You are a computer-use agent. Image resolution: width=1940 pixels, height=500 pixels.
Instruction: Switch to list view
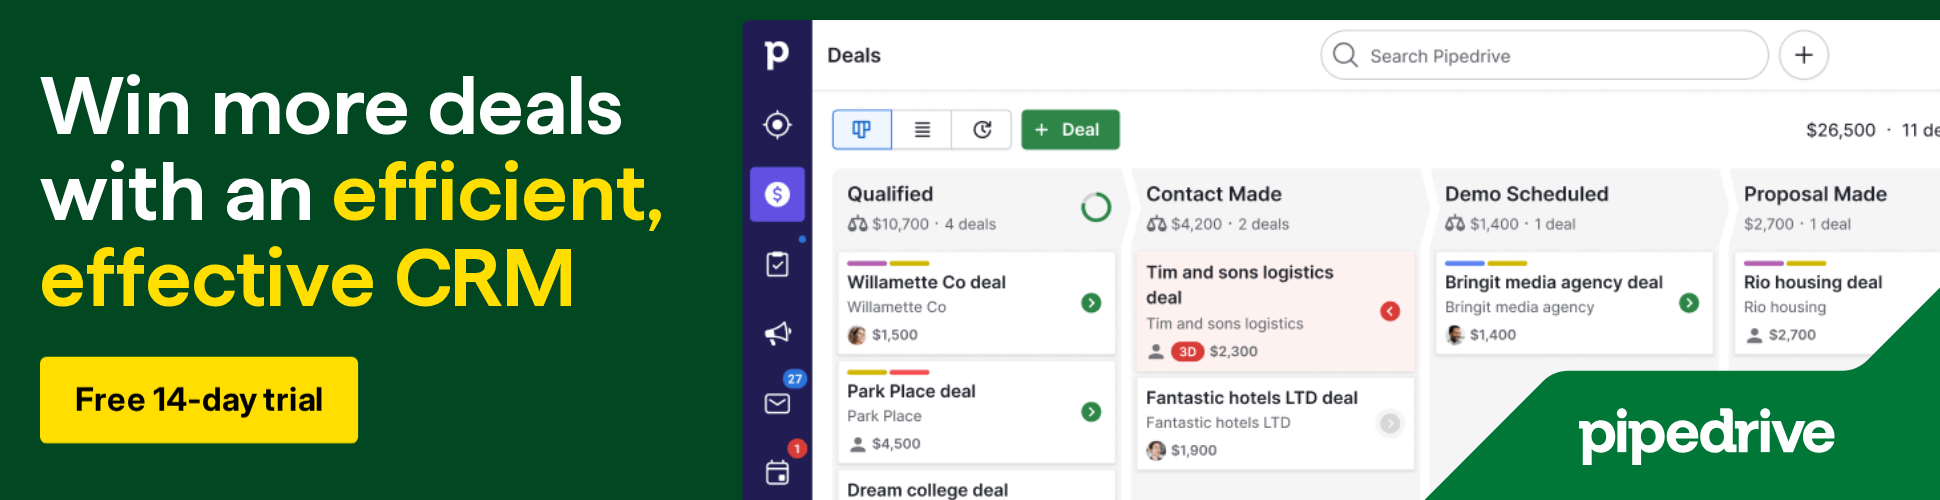(x=922, y=130)
